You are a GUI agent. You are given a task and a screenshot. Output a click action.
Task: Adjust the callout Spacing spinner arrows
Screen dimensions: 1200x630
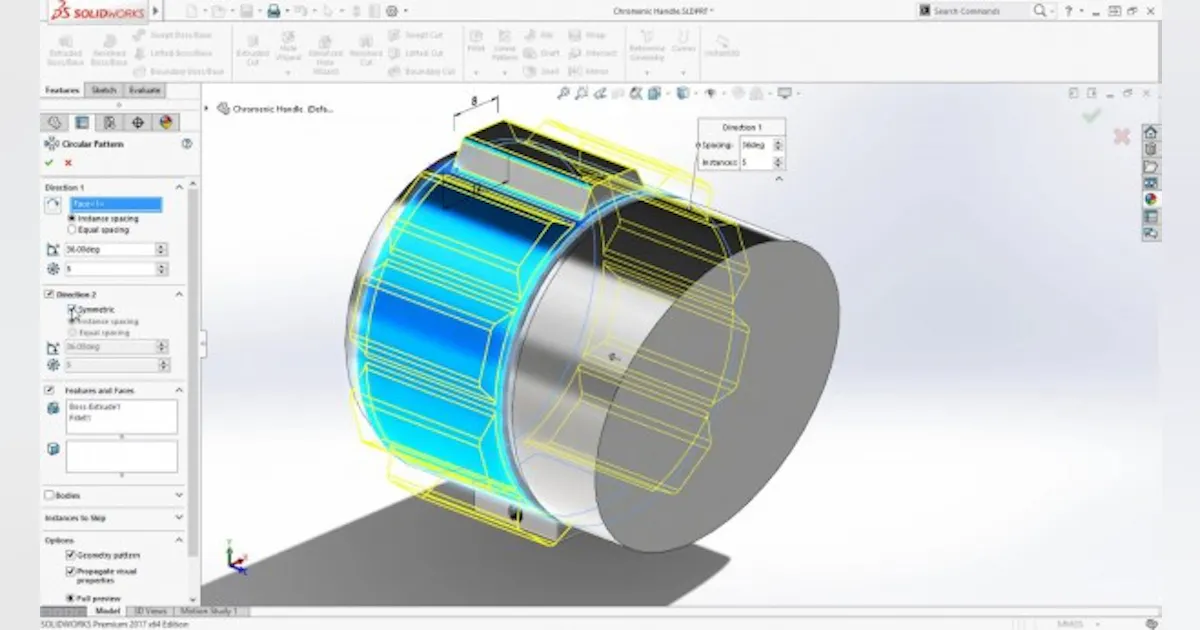[x=778, y=145]
